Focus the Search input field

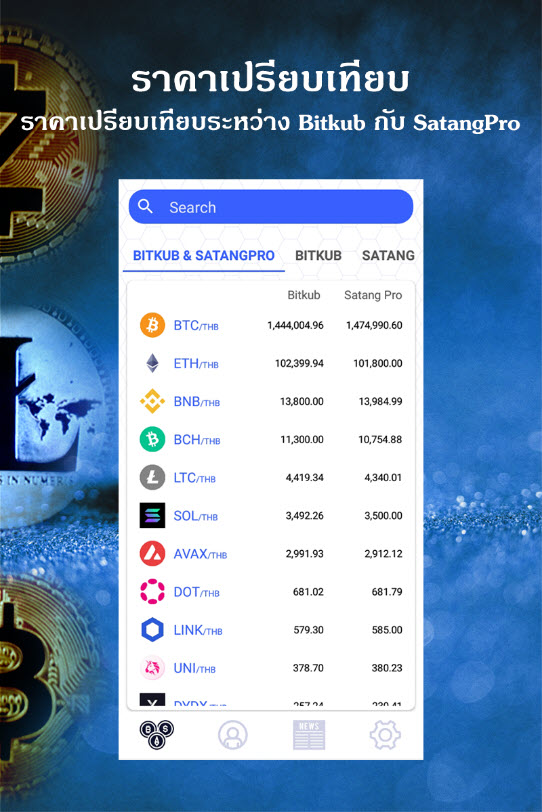pyautogui.click(x=271, y=207)
